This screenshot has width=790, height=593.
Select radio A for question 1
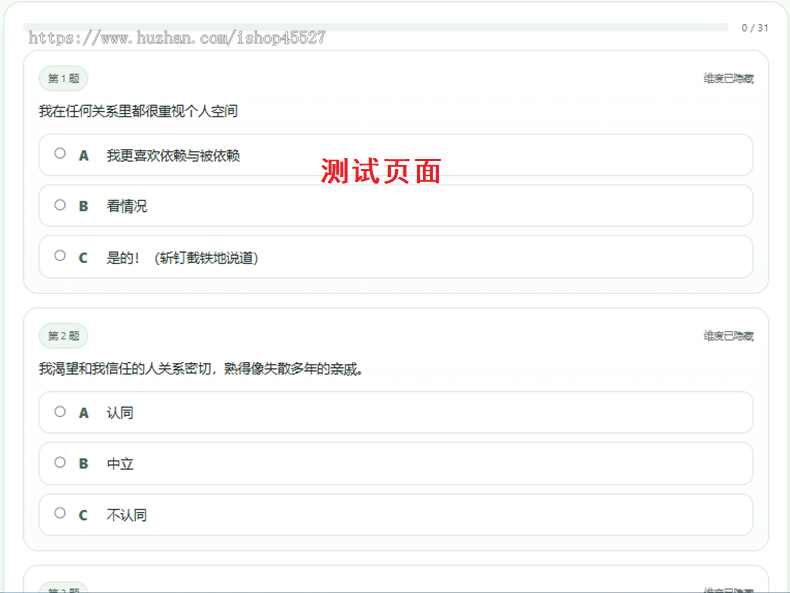point(60,153)
